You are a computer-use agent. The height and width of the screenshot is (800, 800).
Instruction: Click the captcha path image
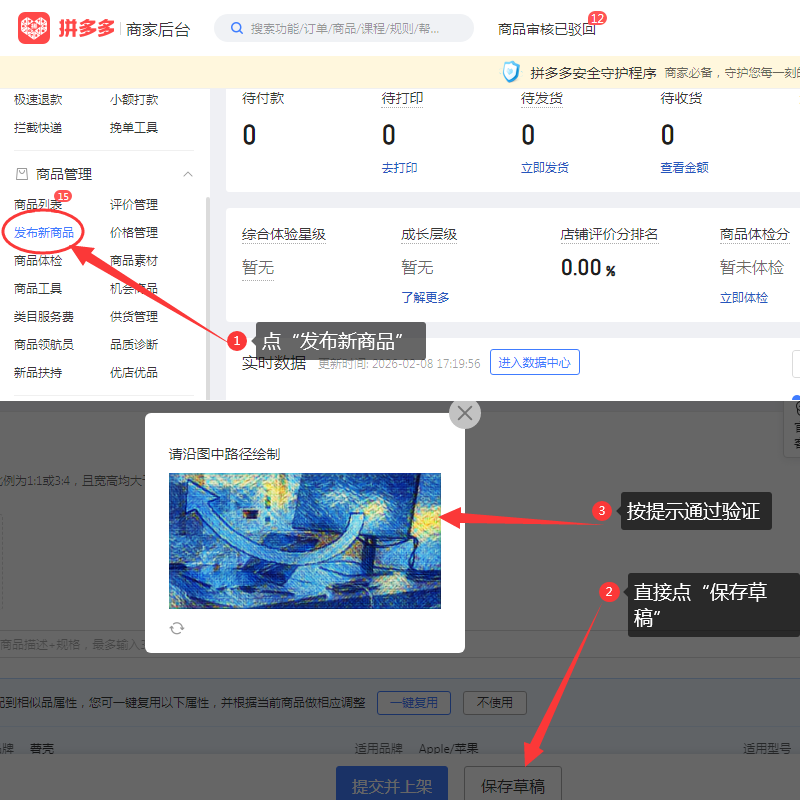pos(304,540)
